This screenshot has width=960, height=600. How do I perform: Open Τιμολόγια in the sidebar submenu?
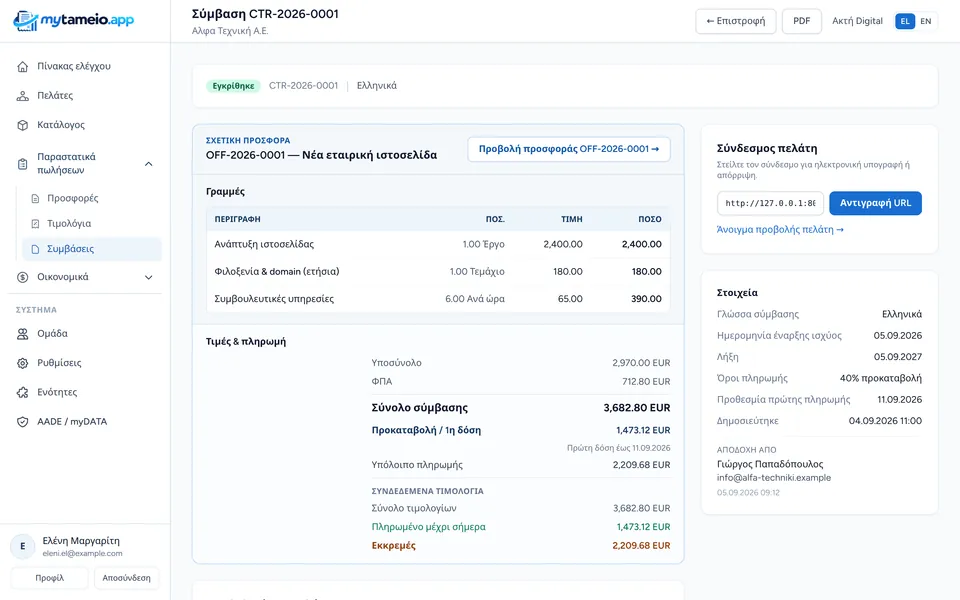(92, 223)
